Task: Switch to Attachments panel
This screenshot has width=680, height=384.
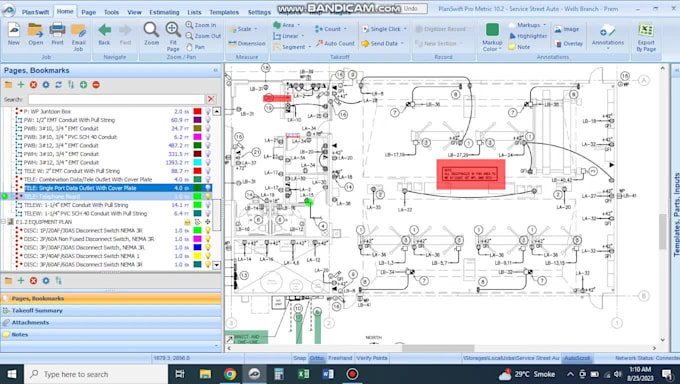Action: click(111, 322)
